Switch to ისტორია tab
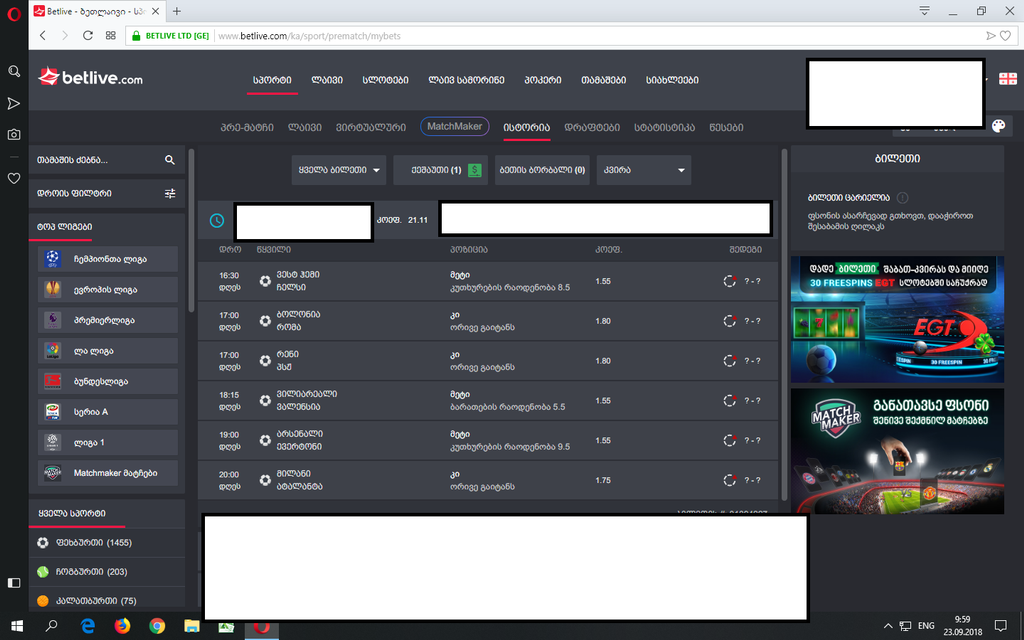 [526, 127]
